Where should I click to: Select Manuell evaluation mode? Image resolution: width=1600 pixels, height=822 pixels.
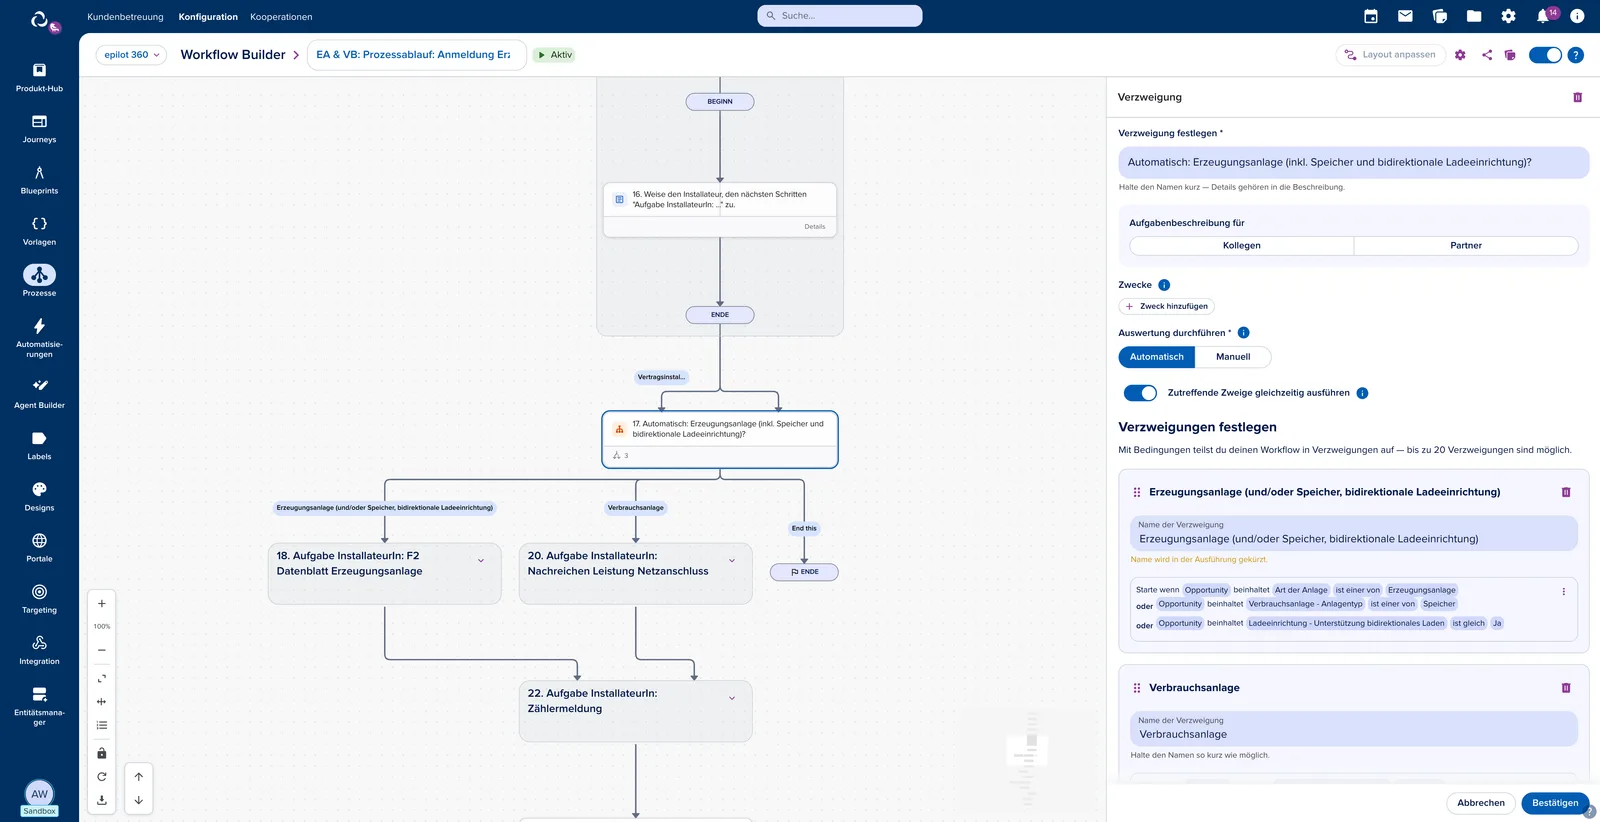1233,357
